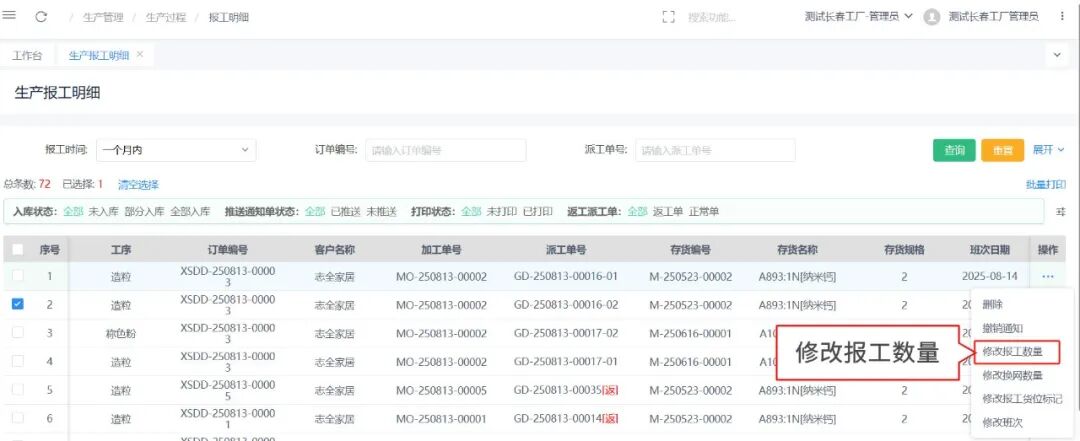Click 生产管理 in the breadcrumb
This screenshot has height=441, width=1080.
[103, 17]
